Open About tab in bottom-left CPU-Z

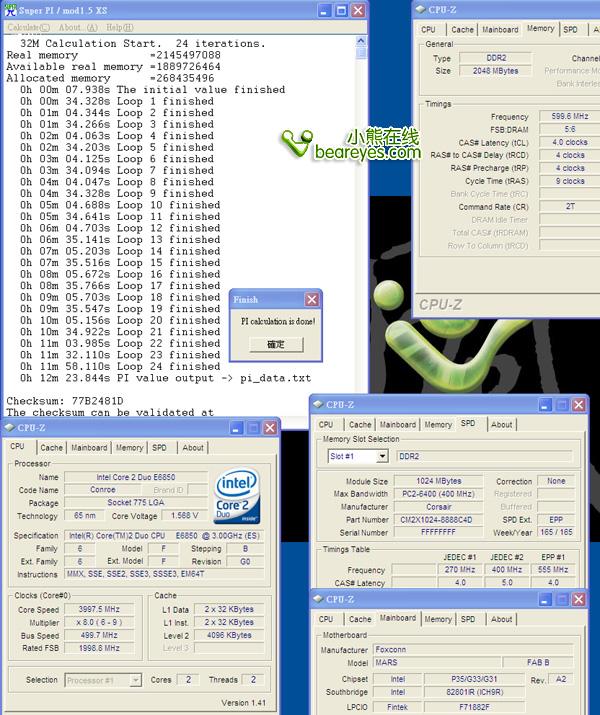[193, 448]
